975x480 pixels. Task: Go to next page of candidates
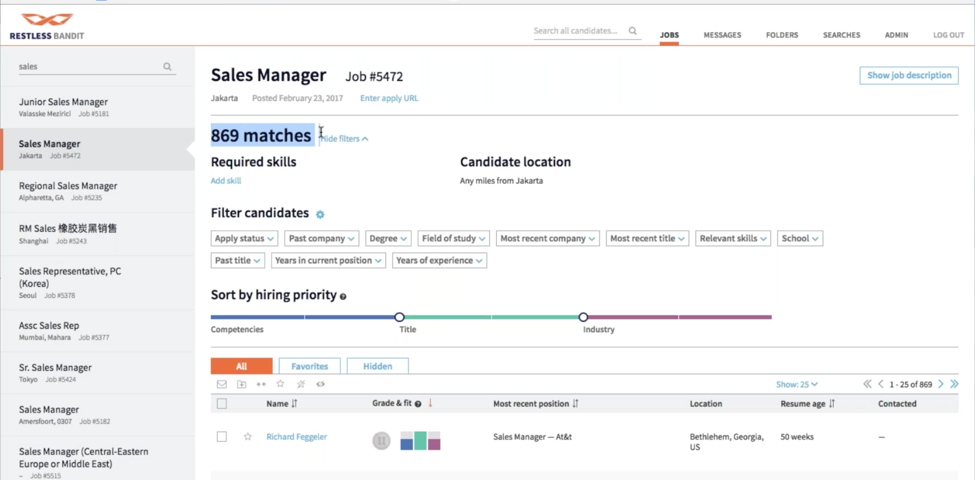pyautogui.click(x=941, y=384)
